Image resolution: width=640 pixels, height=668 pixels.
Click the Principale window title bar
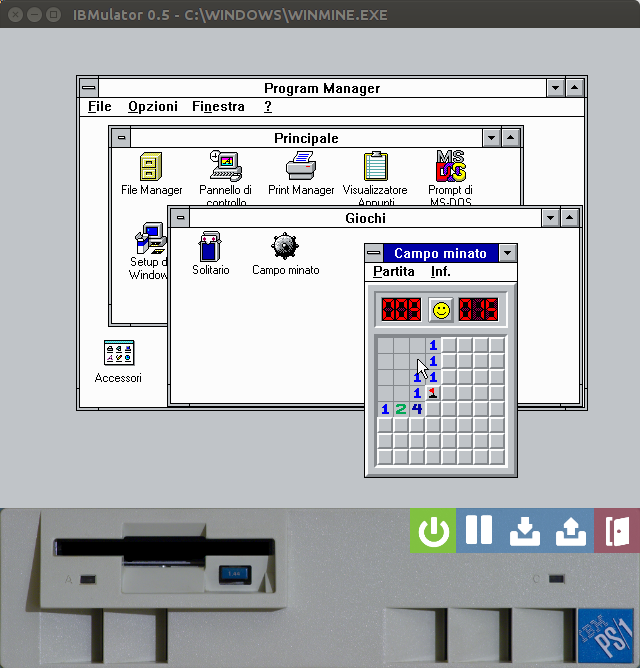(306, 138)
